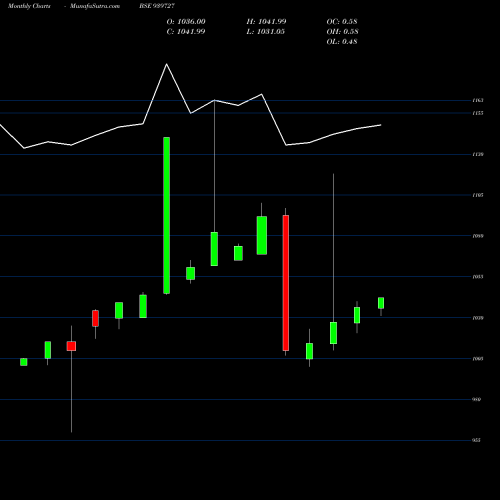The height and width of the screenshot is (500, 500).
Task: Select the open value 'O: 1036.00'
Action: [x=186, y=22]
